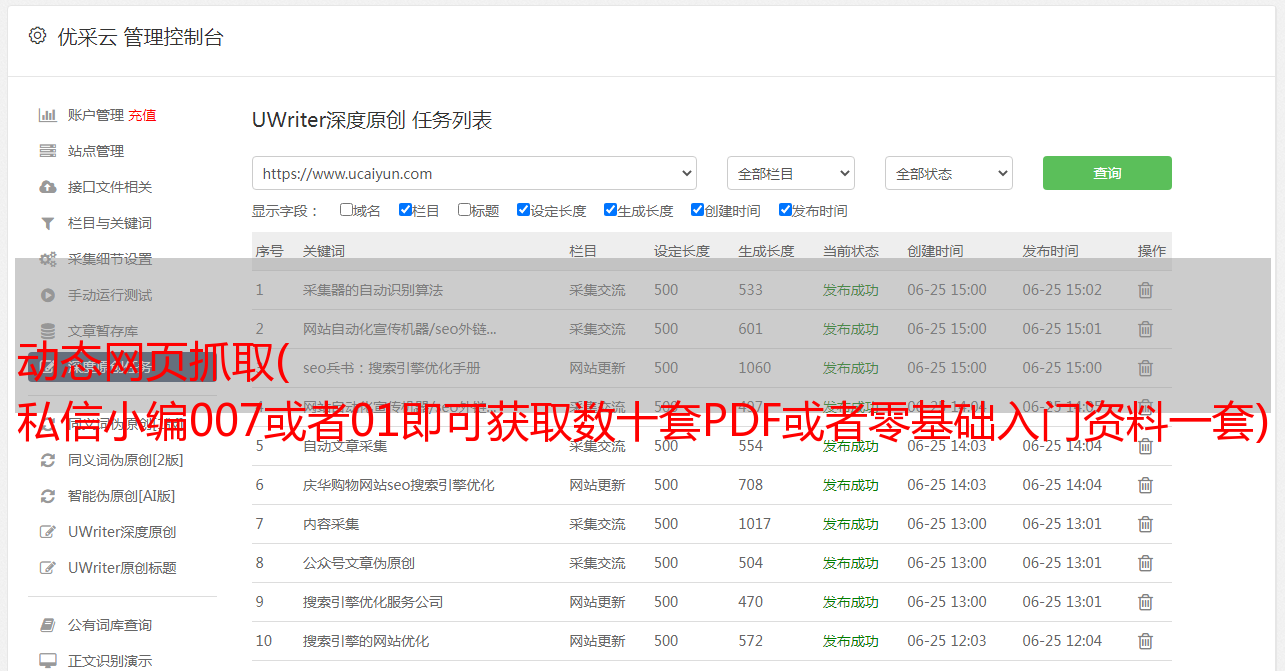This screenshot has width=1285, height=671.
Task: Click the play icon for 手动运行测试
Action: (47, 295)
